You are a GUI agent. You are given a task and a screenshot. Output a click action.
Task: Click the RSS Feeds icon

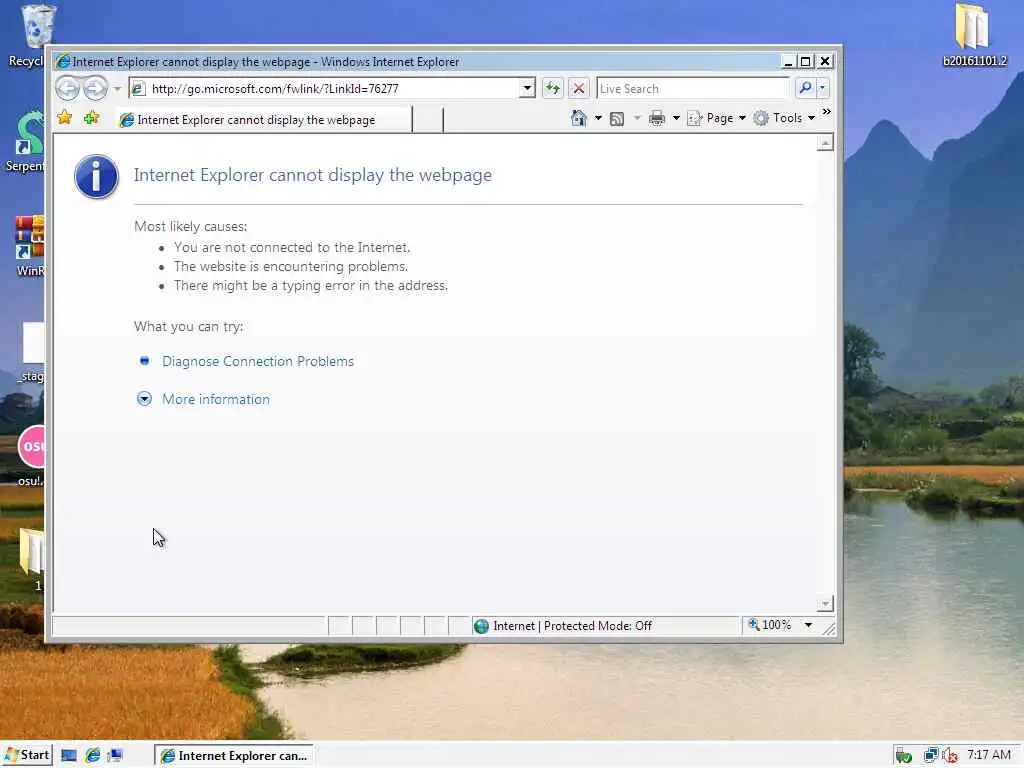[x=616, y=118]
